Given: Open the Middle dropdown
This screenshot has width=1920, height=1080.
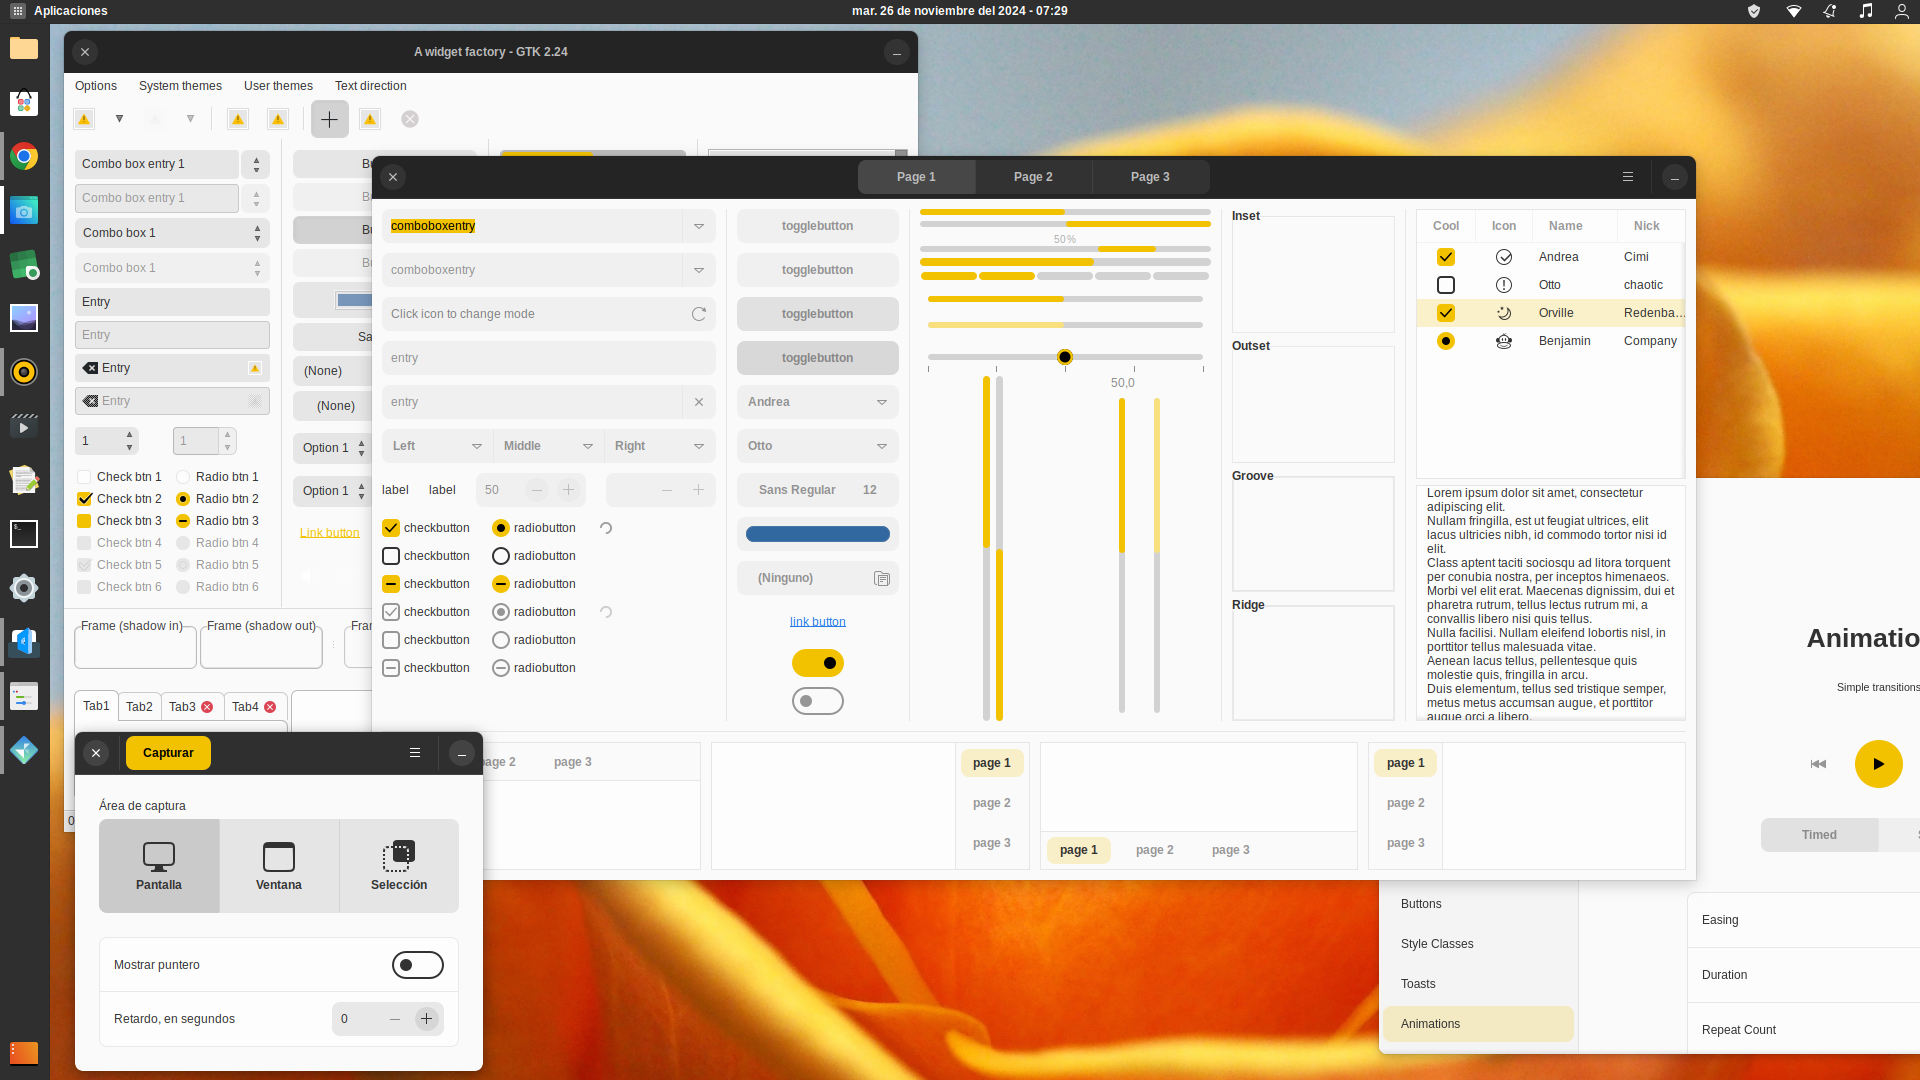Looking at the screenshot, I should (548, 446).
